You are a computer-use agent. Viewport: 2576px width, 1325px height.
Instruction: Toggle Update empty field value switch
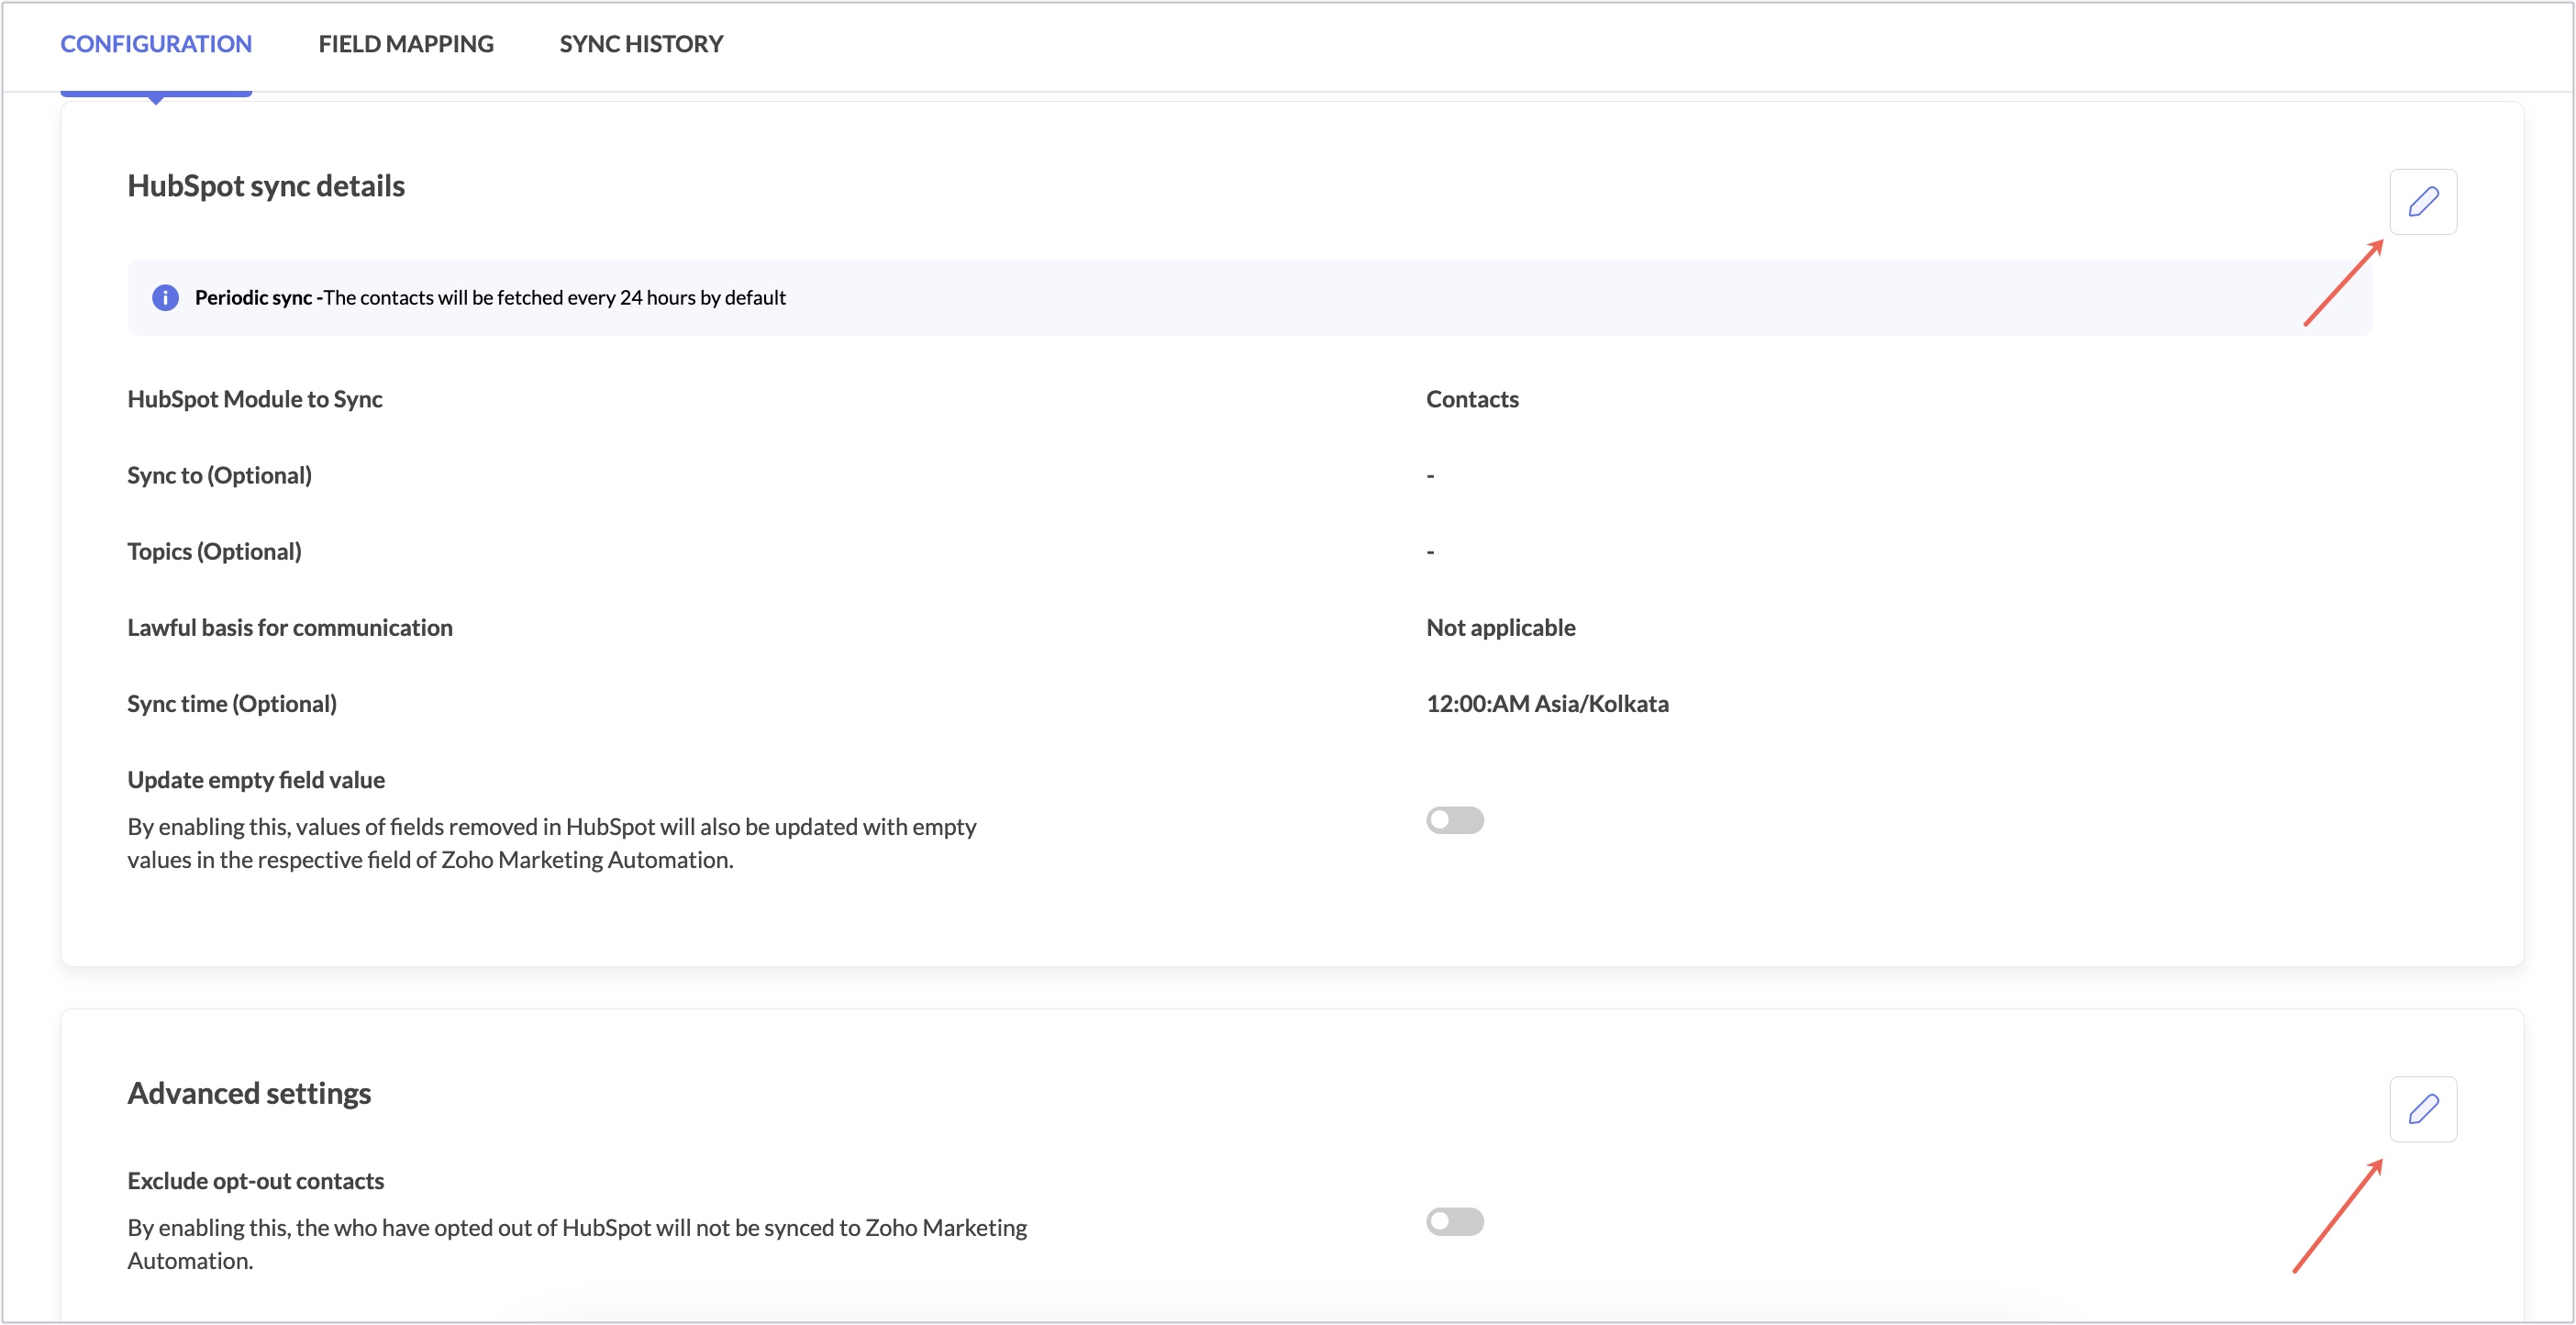click(x=1454, y=820)
